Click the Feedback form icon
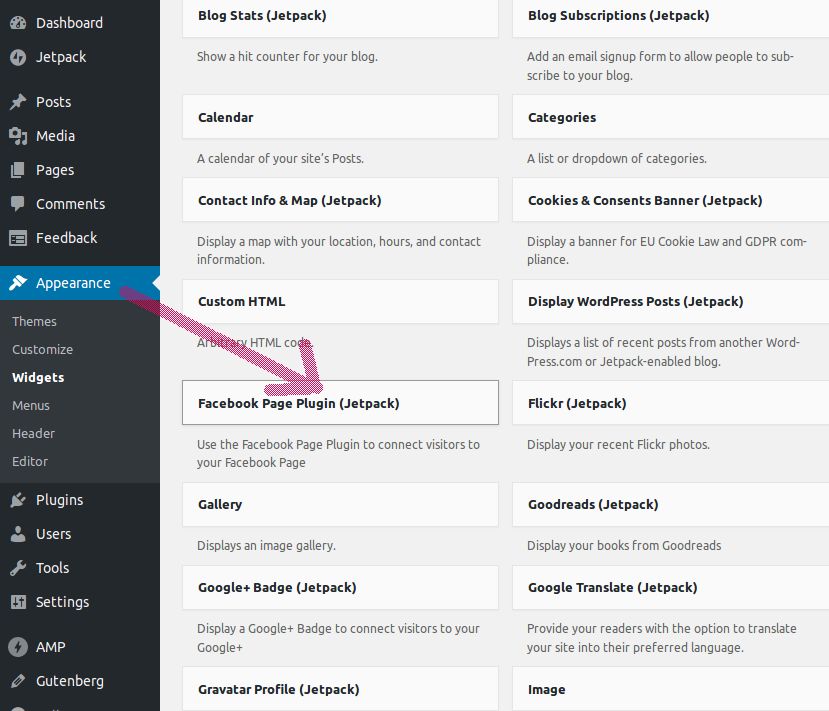Image resolution: width=829 pixels, height=711 pixels. pyautogui.click(x=18, y=238)
